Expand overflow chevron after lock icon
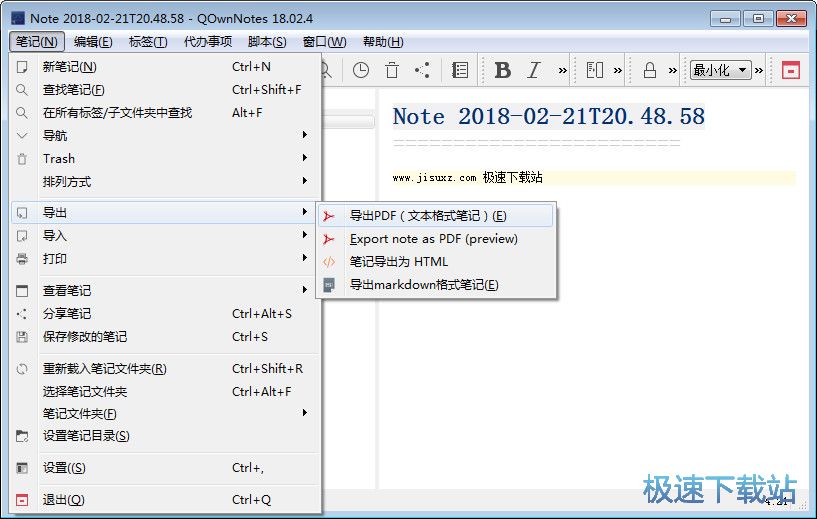The image size is (817, 519). coord(673,70)
